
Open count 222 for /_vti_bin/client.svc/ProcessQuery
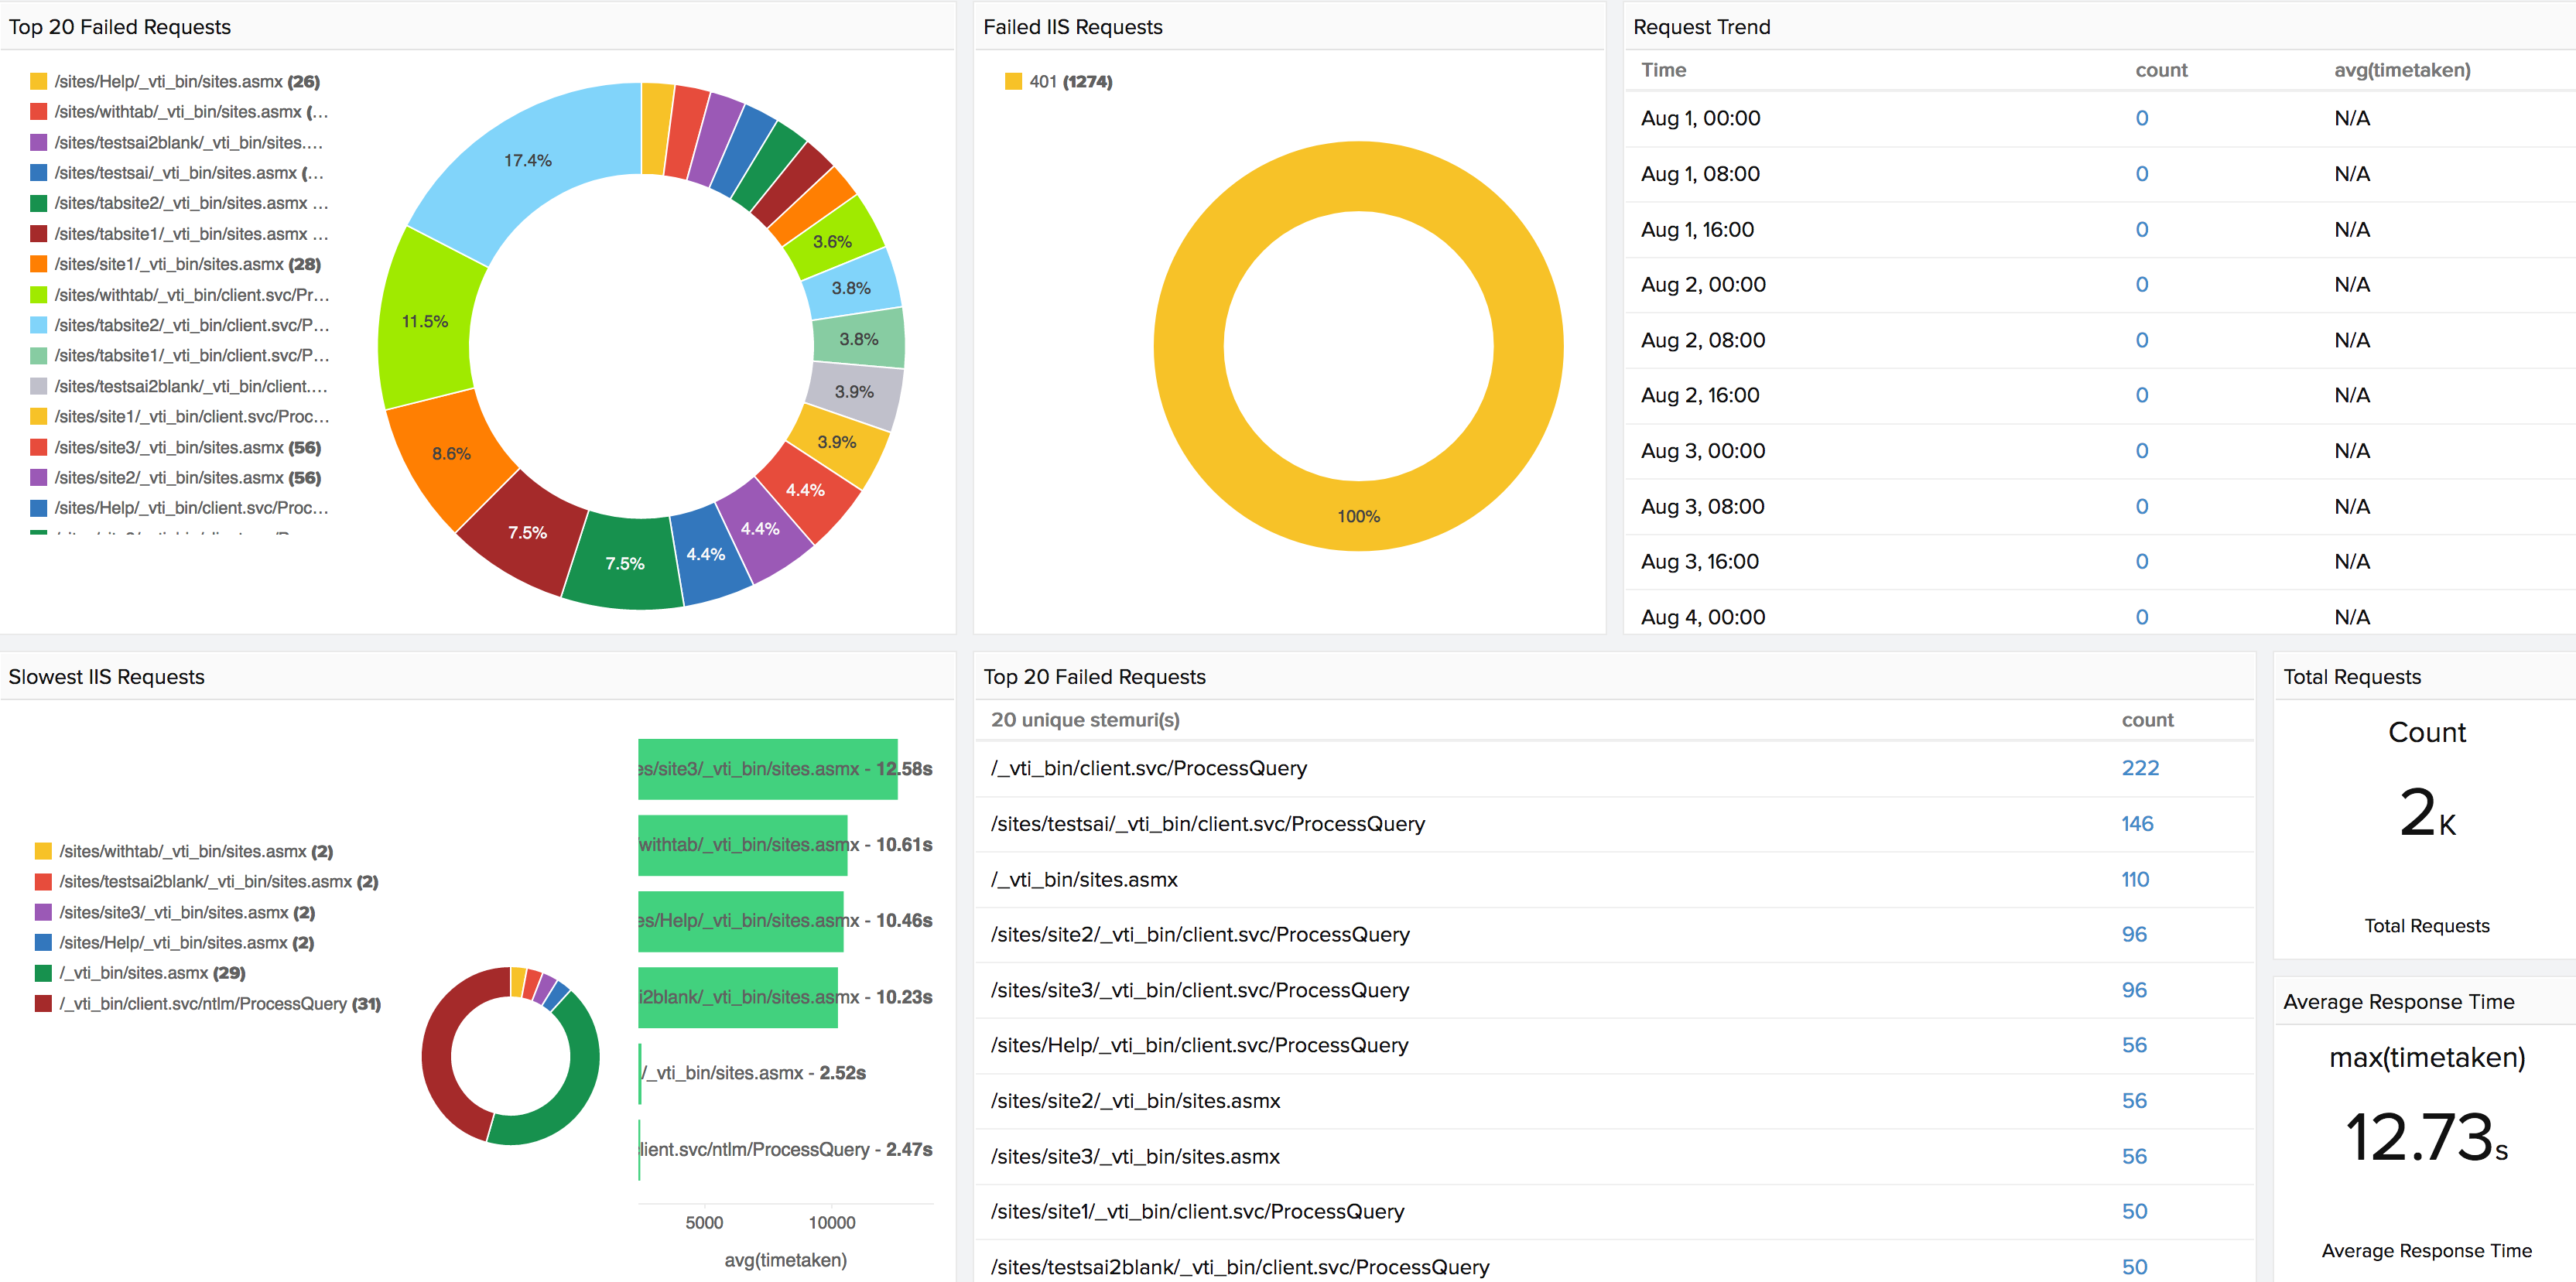point(2139,768)
